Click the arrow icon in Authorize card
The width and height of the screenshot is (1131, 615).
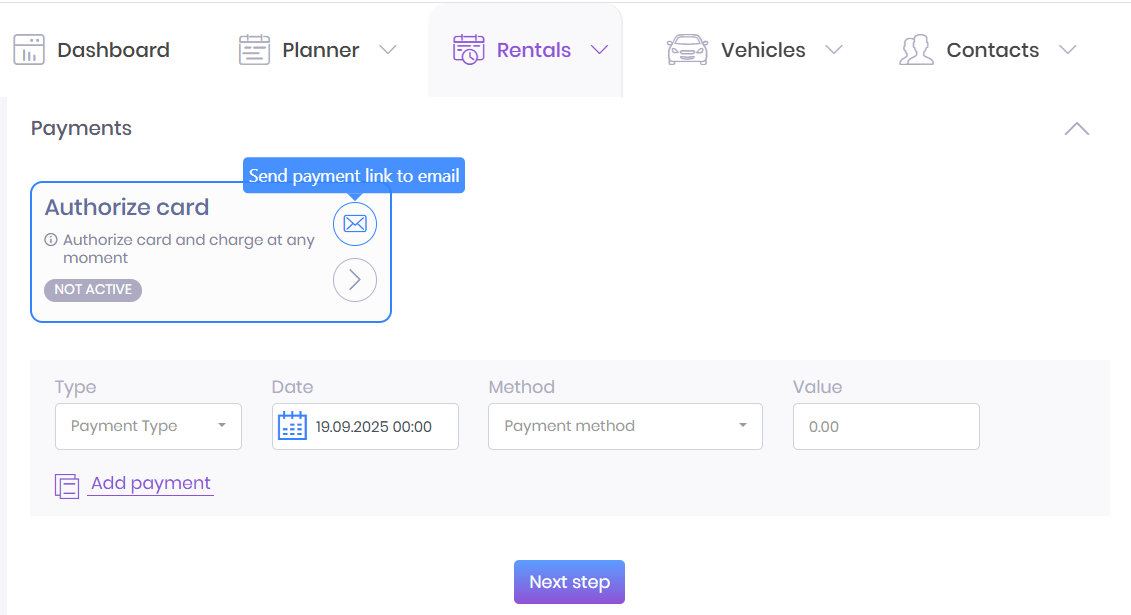click(x=355, y=280)
